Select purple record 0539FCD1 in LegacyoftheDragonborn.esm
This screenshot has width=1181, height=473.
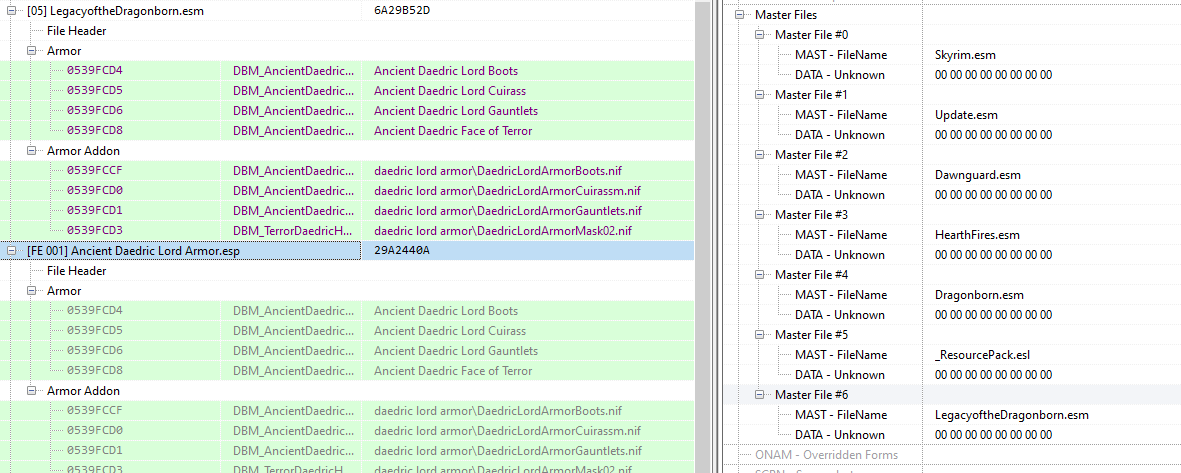coord(95,211)
